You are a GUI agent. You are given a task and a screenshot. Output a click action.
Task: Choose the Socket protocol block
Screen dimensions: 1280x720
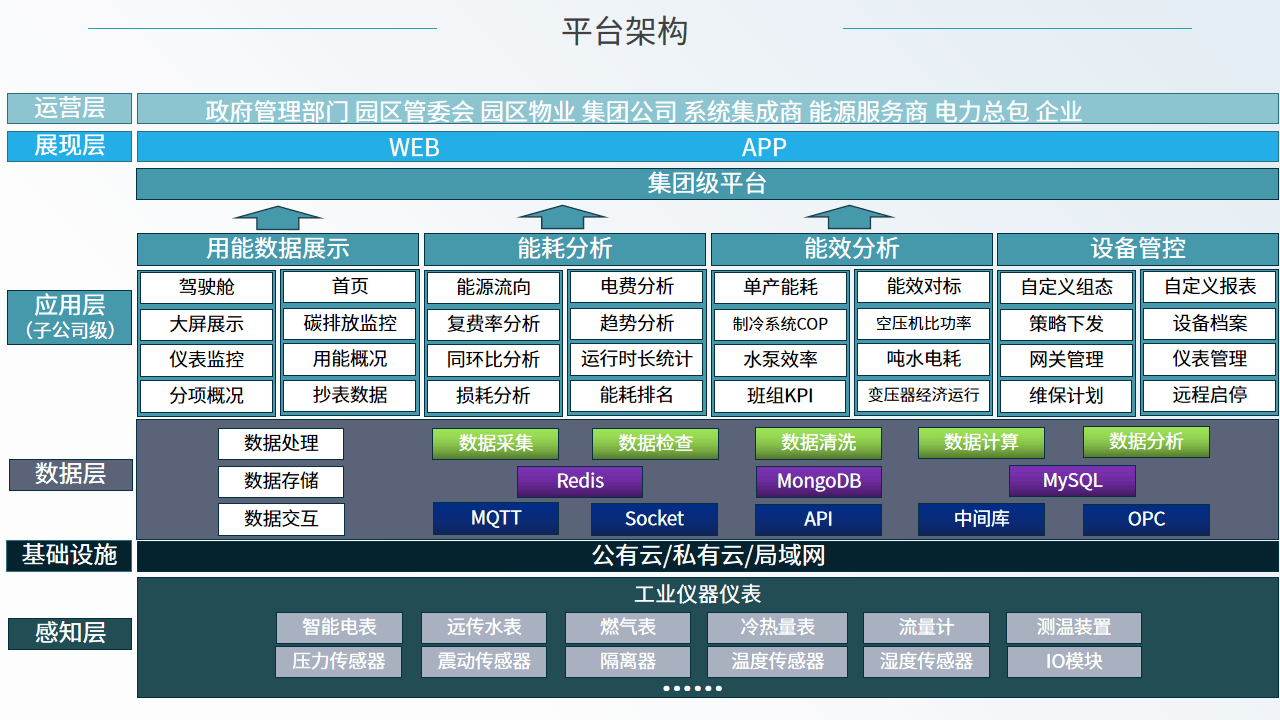[654, 519]
